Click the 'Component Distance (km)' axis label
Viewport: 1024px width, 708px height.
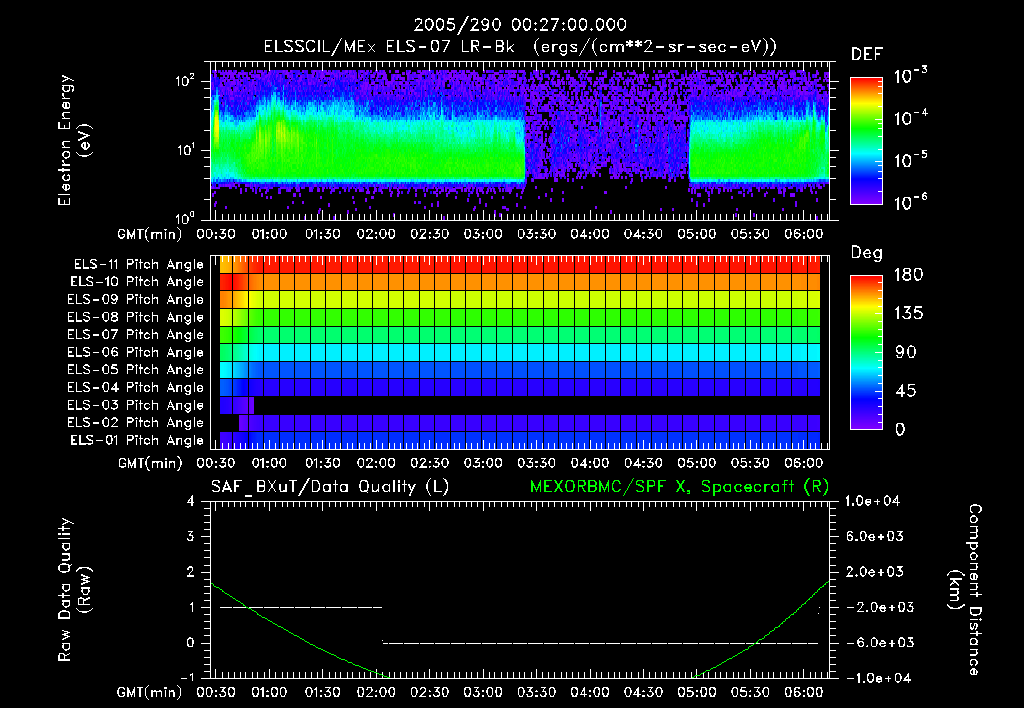[x=965, y=590]
